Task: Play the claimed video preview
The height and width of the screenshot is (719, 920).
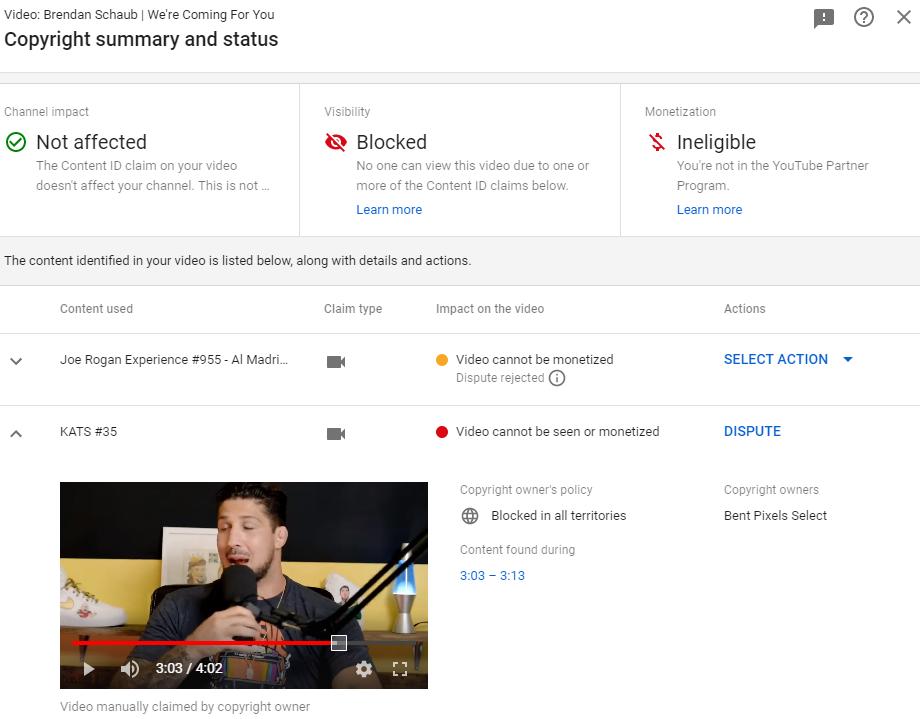Action: (x=89, y=669)
